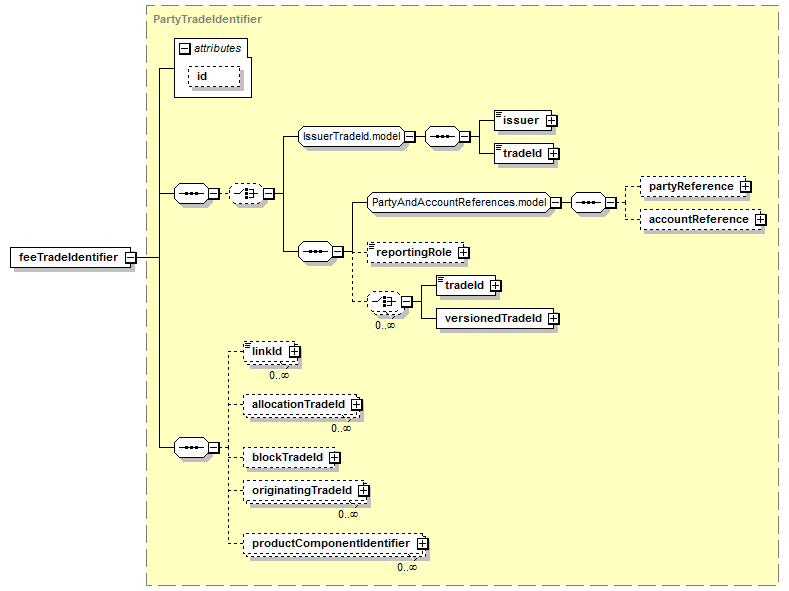This screenshot has height=591, width=789.
Task: Collapse the sequence leading to linkId group
Action: [x=214, y=448]
